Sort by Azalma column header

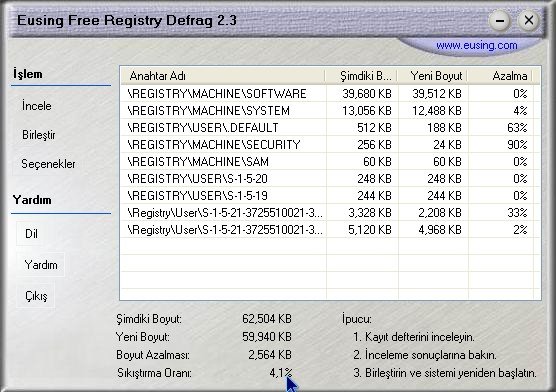500,76
